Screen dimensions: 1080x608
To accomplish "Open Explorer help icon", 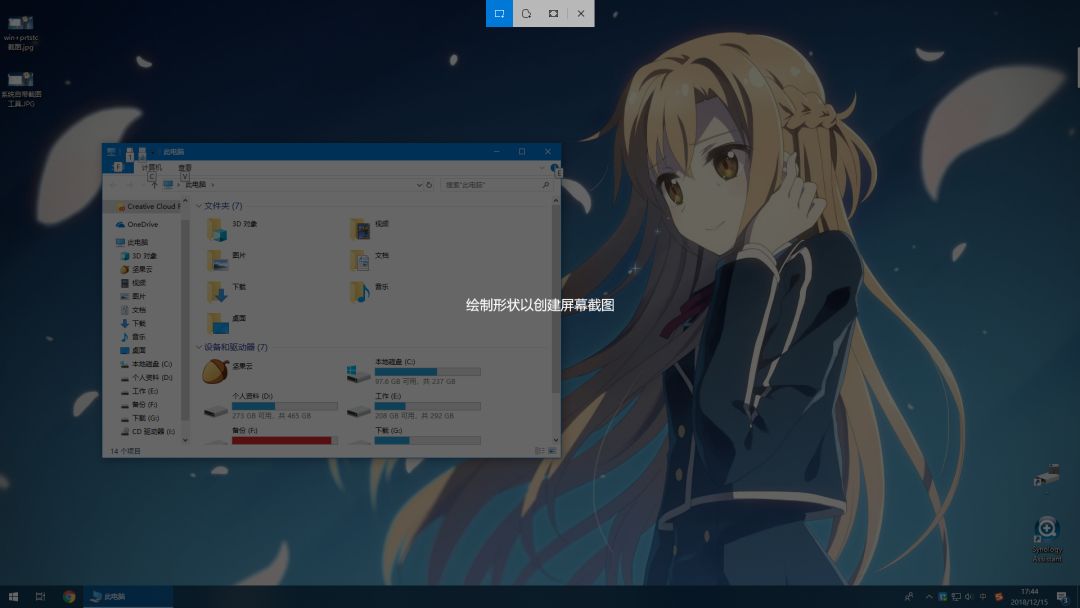I will (x=554, y=168).
